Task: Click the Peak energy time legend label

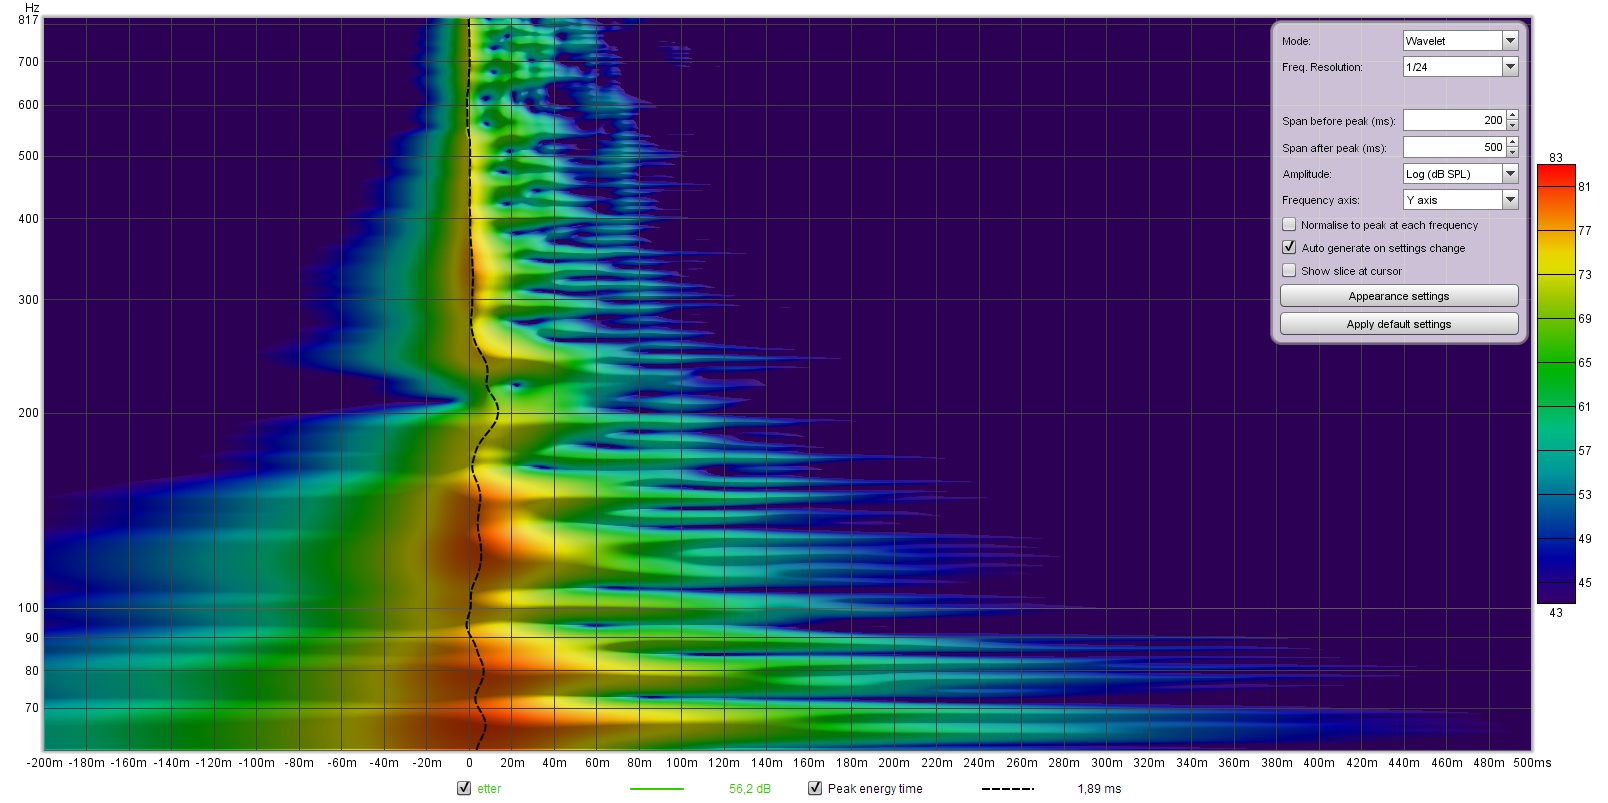Action: (875, 789)
